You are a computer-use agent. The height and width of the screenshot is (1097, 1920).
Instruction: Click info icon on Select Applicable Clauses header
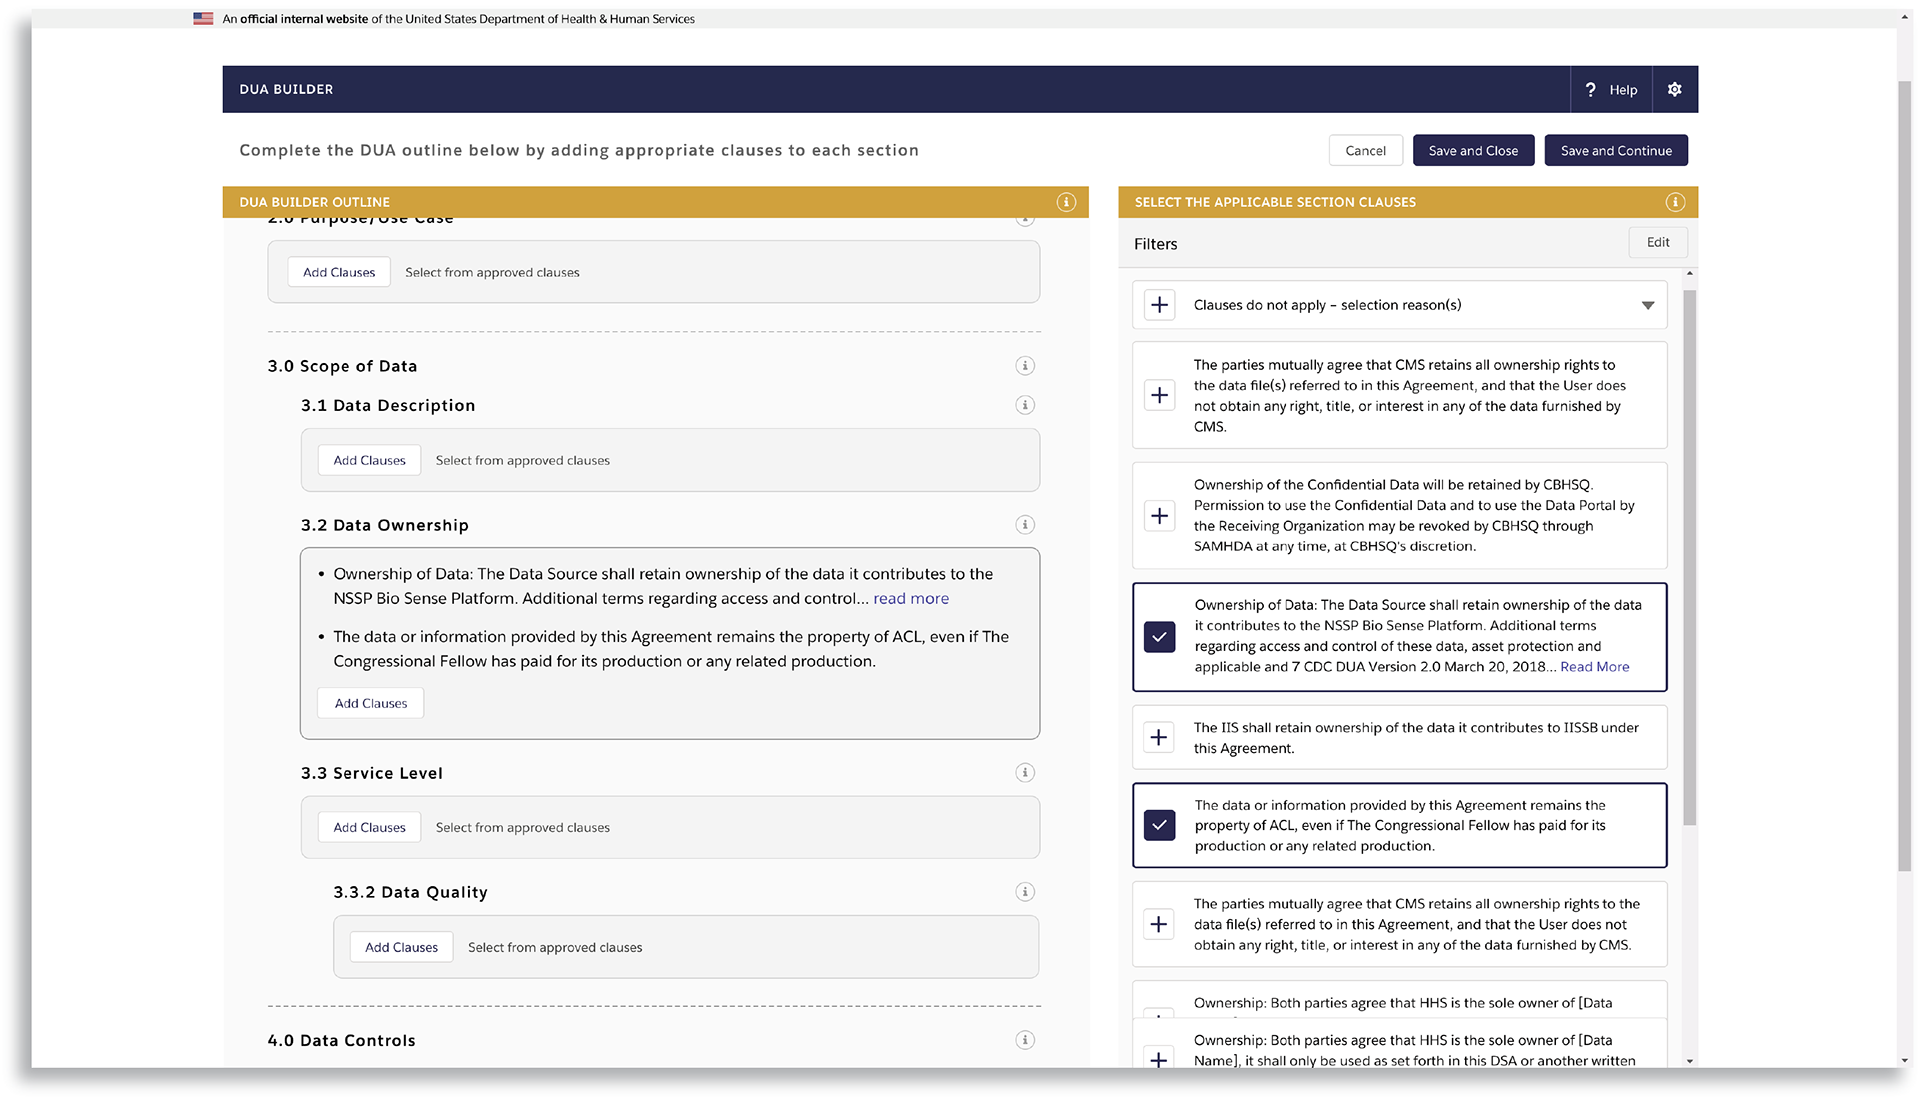point(1675,202)
